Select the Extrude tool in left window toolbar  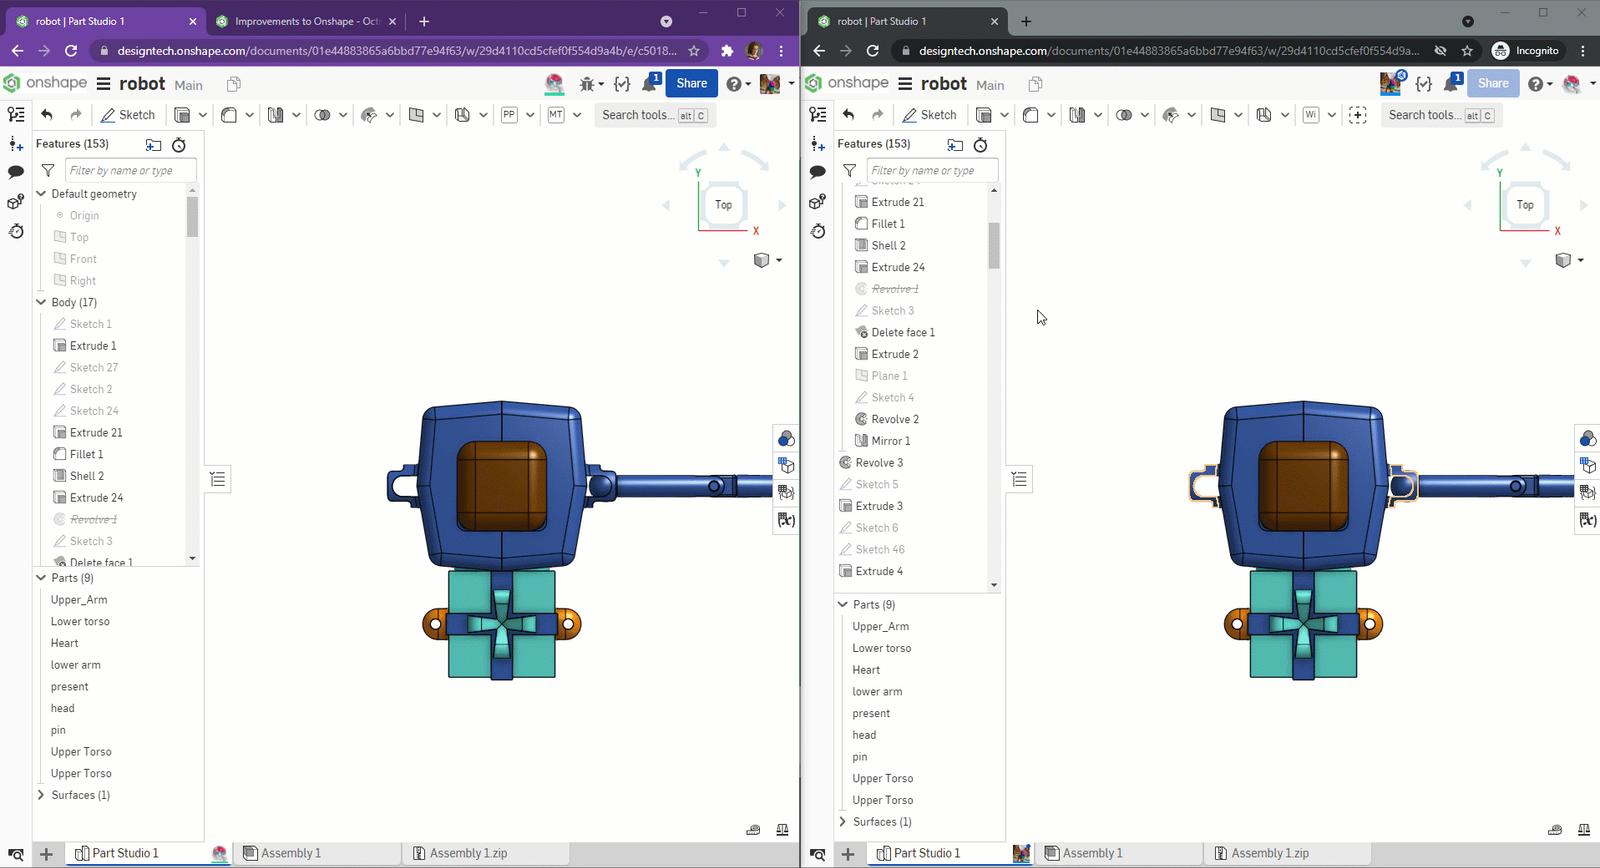pos(182,115)
